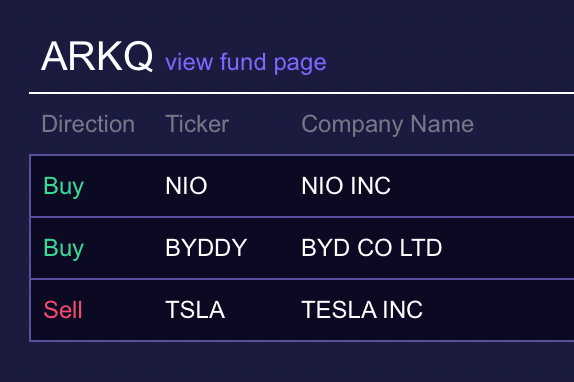Select the Direction column header
Screen dimensions: 574x382
click(x=88, y=124)
